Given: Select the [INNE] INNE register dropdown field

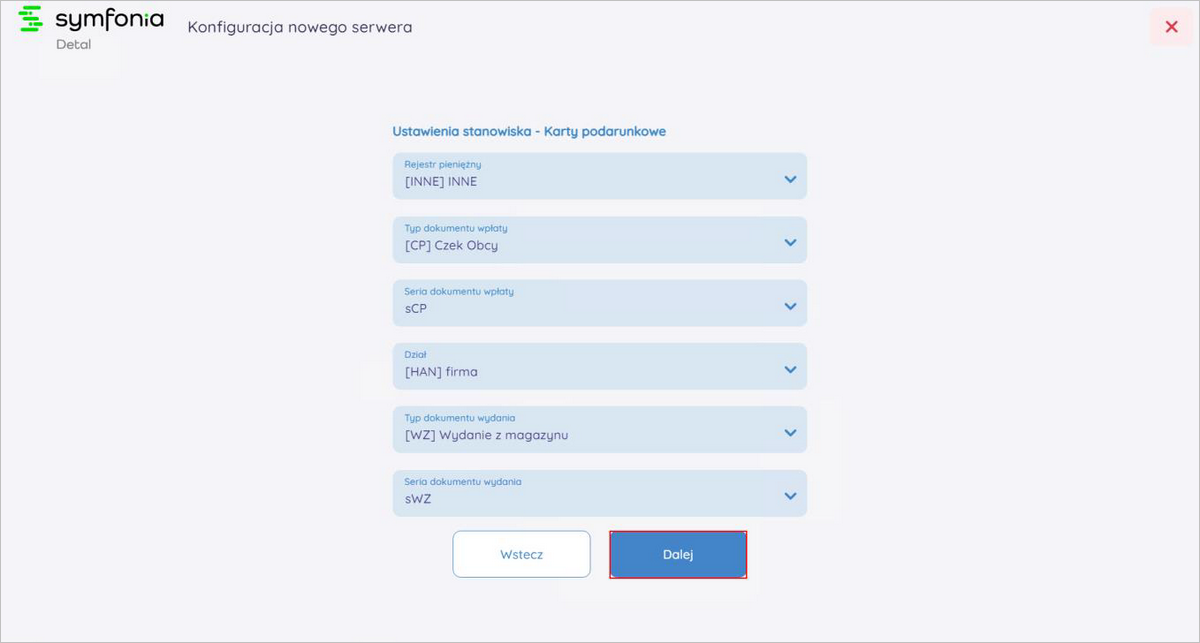Looking at the screenshot, I should [x=599, y=176].
